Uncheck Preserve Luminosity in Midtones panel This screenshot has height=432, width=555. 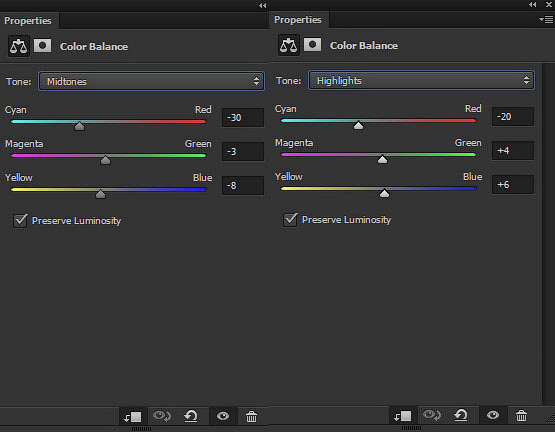[21, 221]
